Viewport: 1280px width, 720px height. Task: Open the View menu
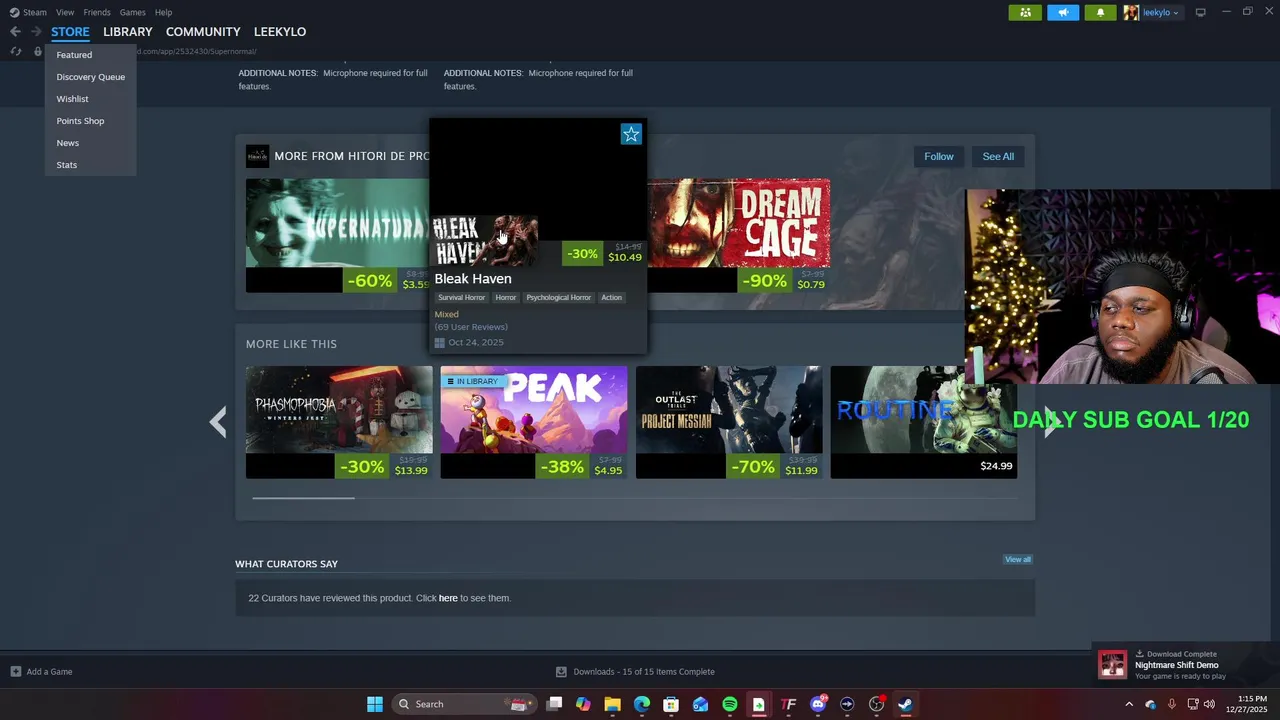[x=65, y=12]
